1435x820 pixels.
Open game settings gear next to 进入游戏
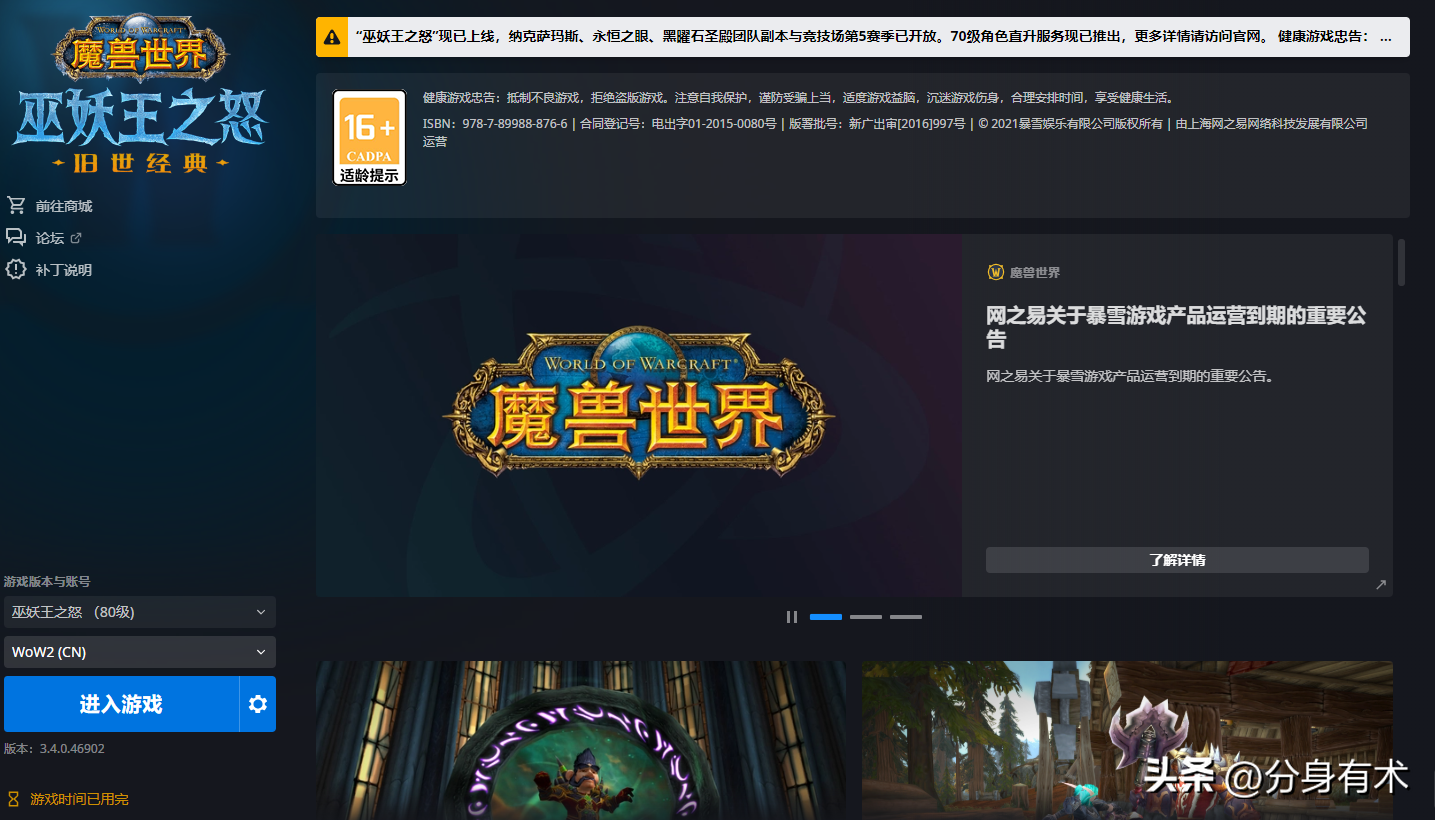pyautogui.click(x=258, y=704)
